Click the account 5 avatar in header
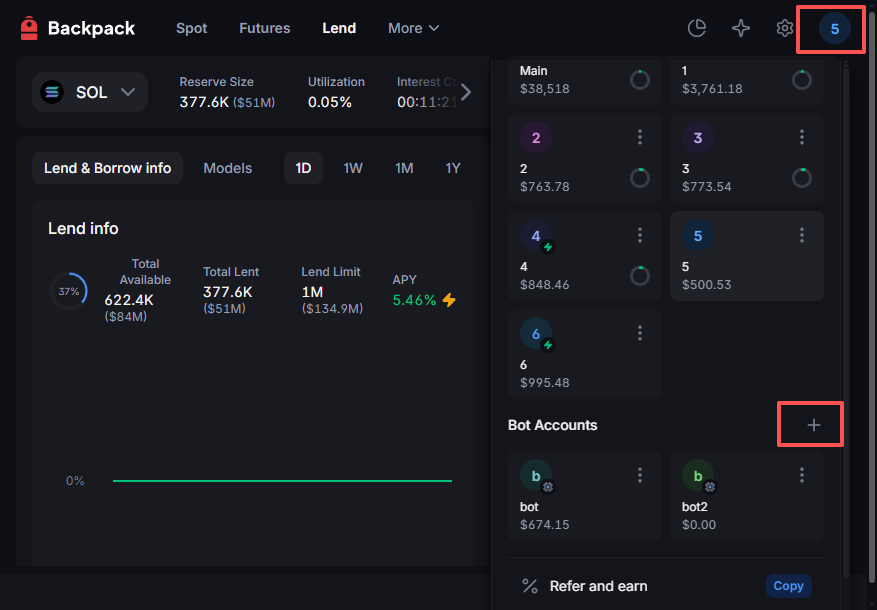This screenshot has height=610, width=877. tap(834, 28)
